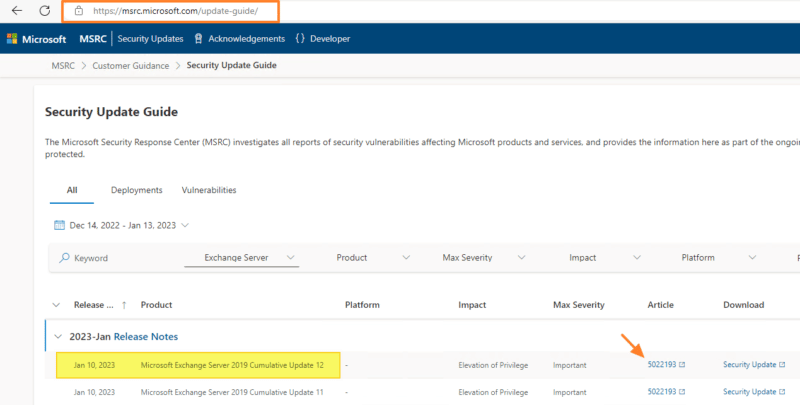Click Important severity in CU11 row
The height and width of the screenshot is (405, 800).
[569, 392]
